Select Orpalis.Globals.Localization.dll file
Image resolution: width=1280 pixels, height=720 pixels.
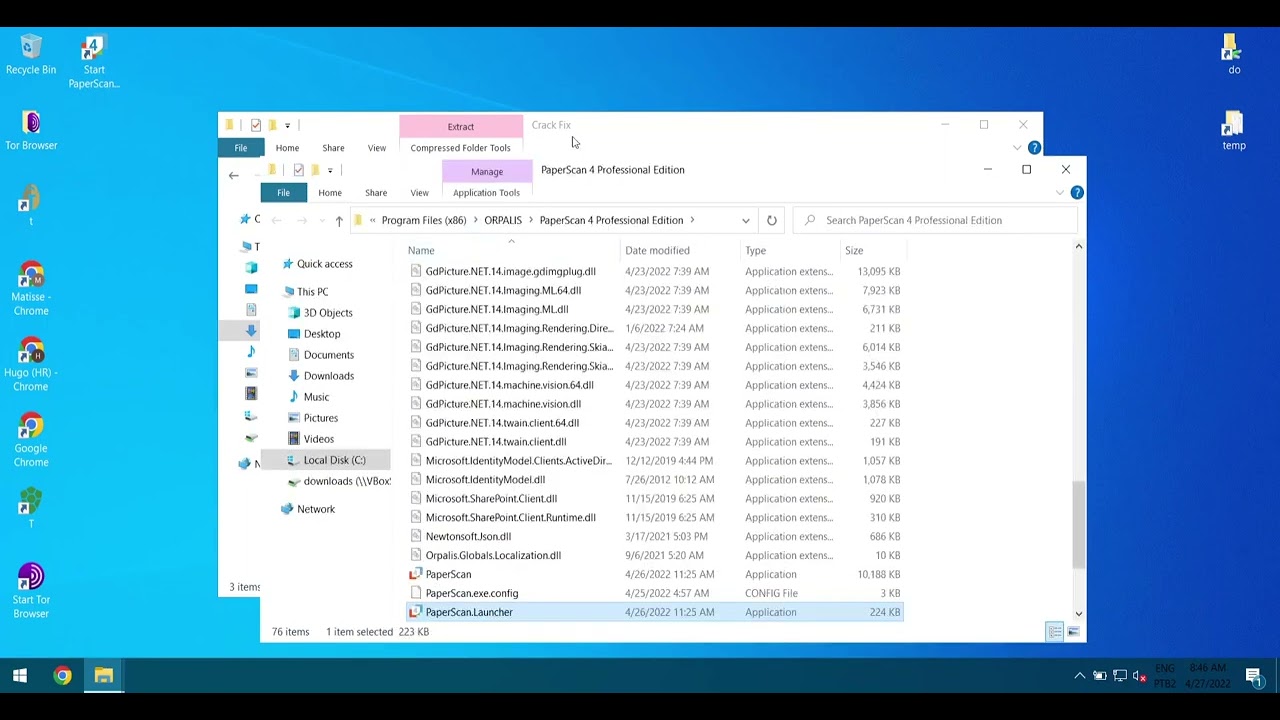click(x=655, y=555)
